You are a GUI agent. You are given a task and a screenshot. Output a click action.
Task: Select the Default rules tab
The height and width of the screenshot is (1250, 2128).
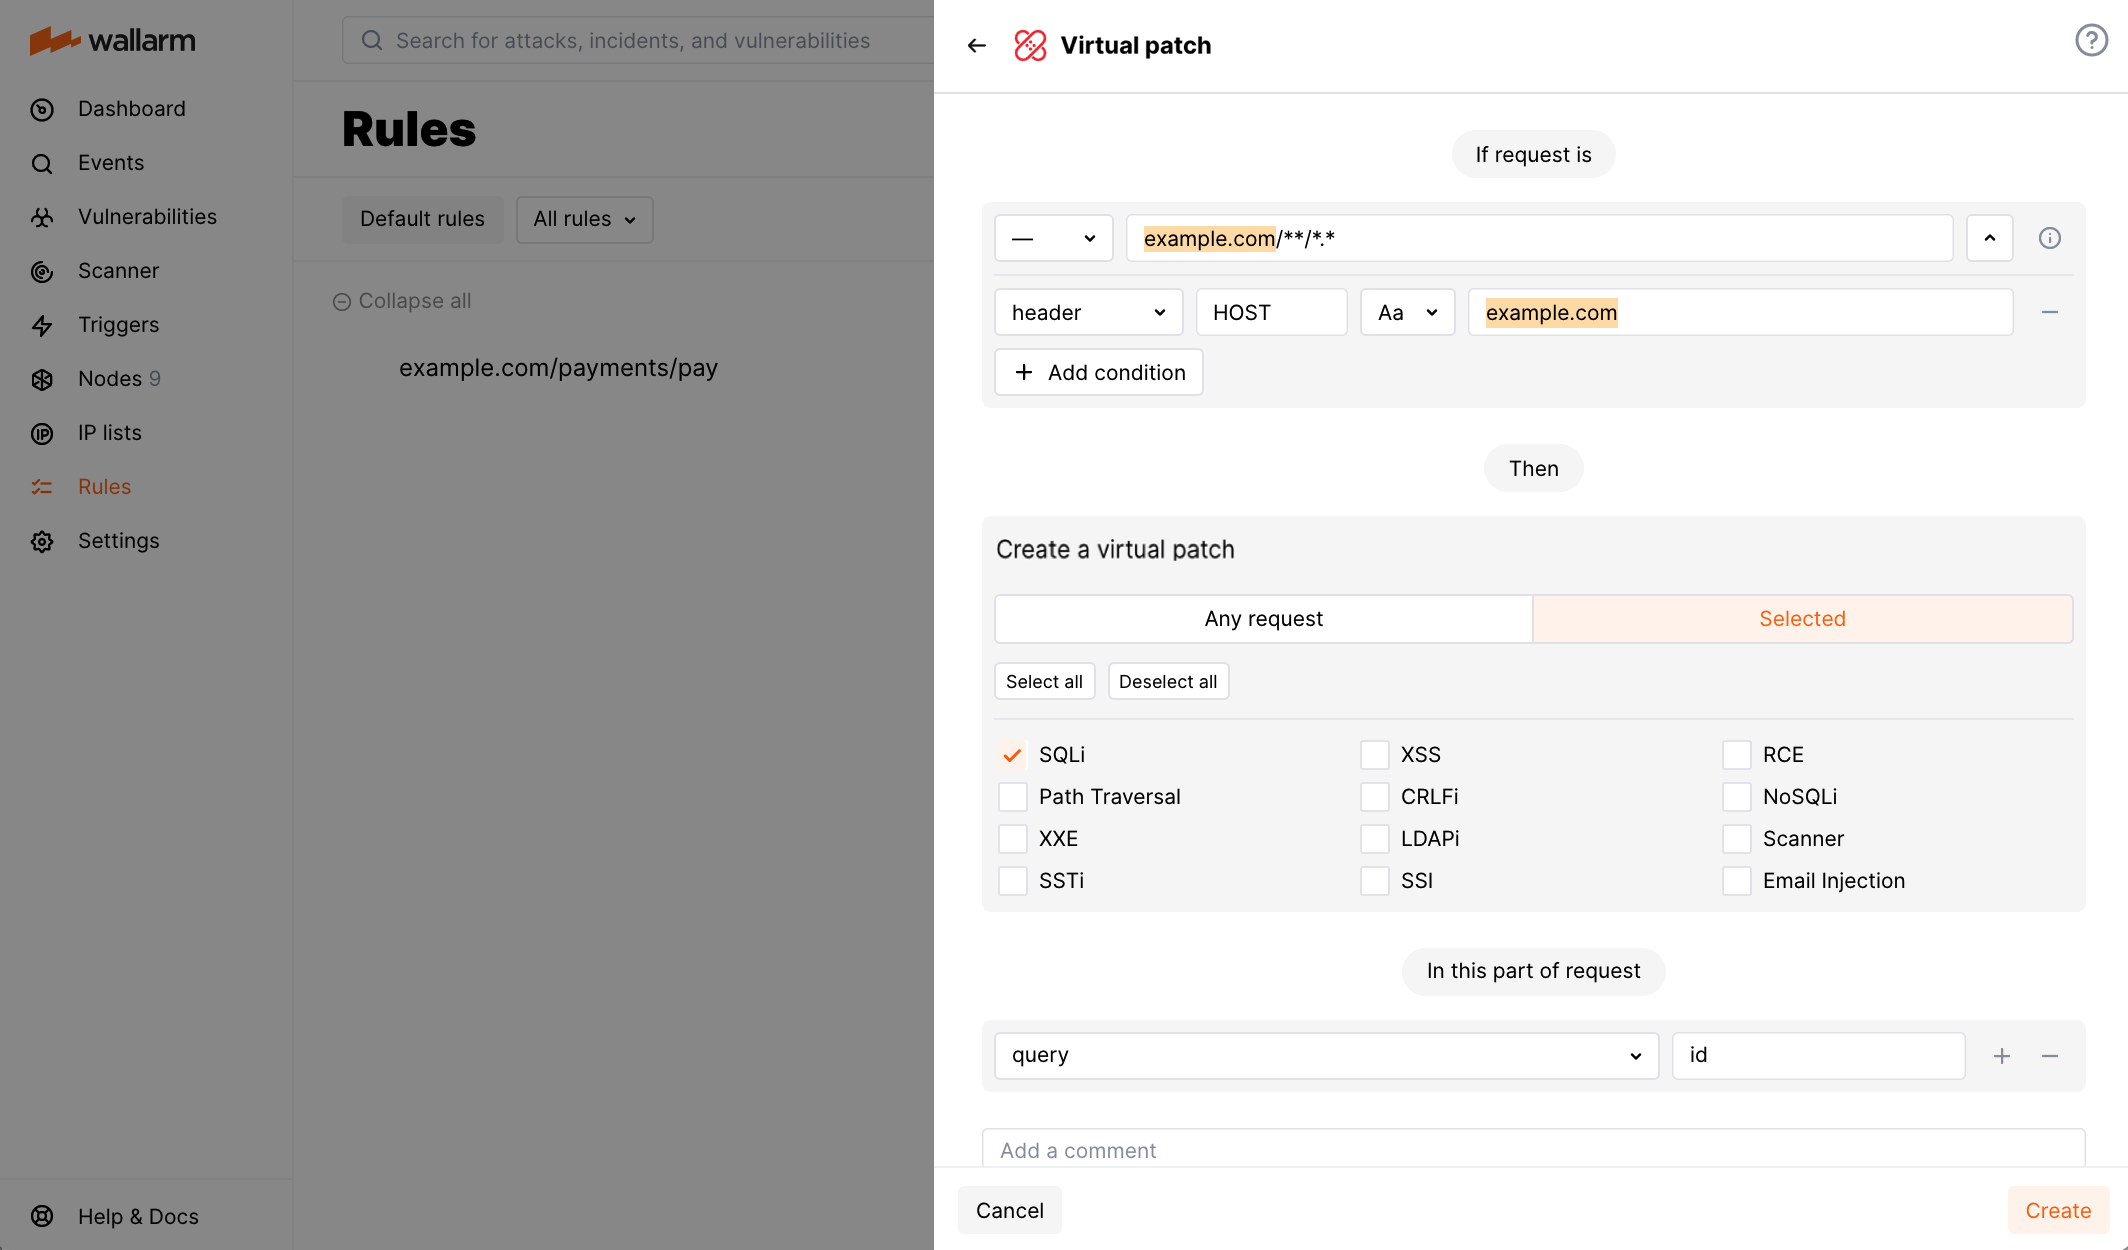pos(422,219)
